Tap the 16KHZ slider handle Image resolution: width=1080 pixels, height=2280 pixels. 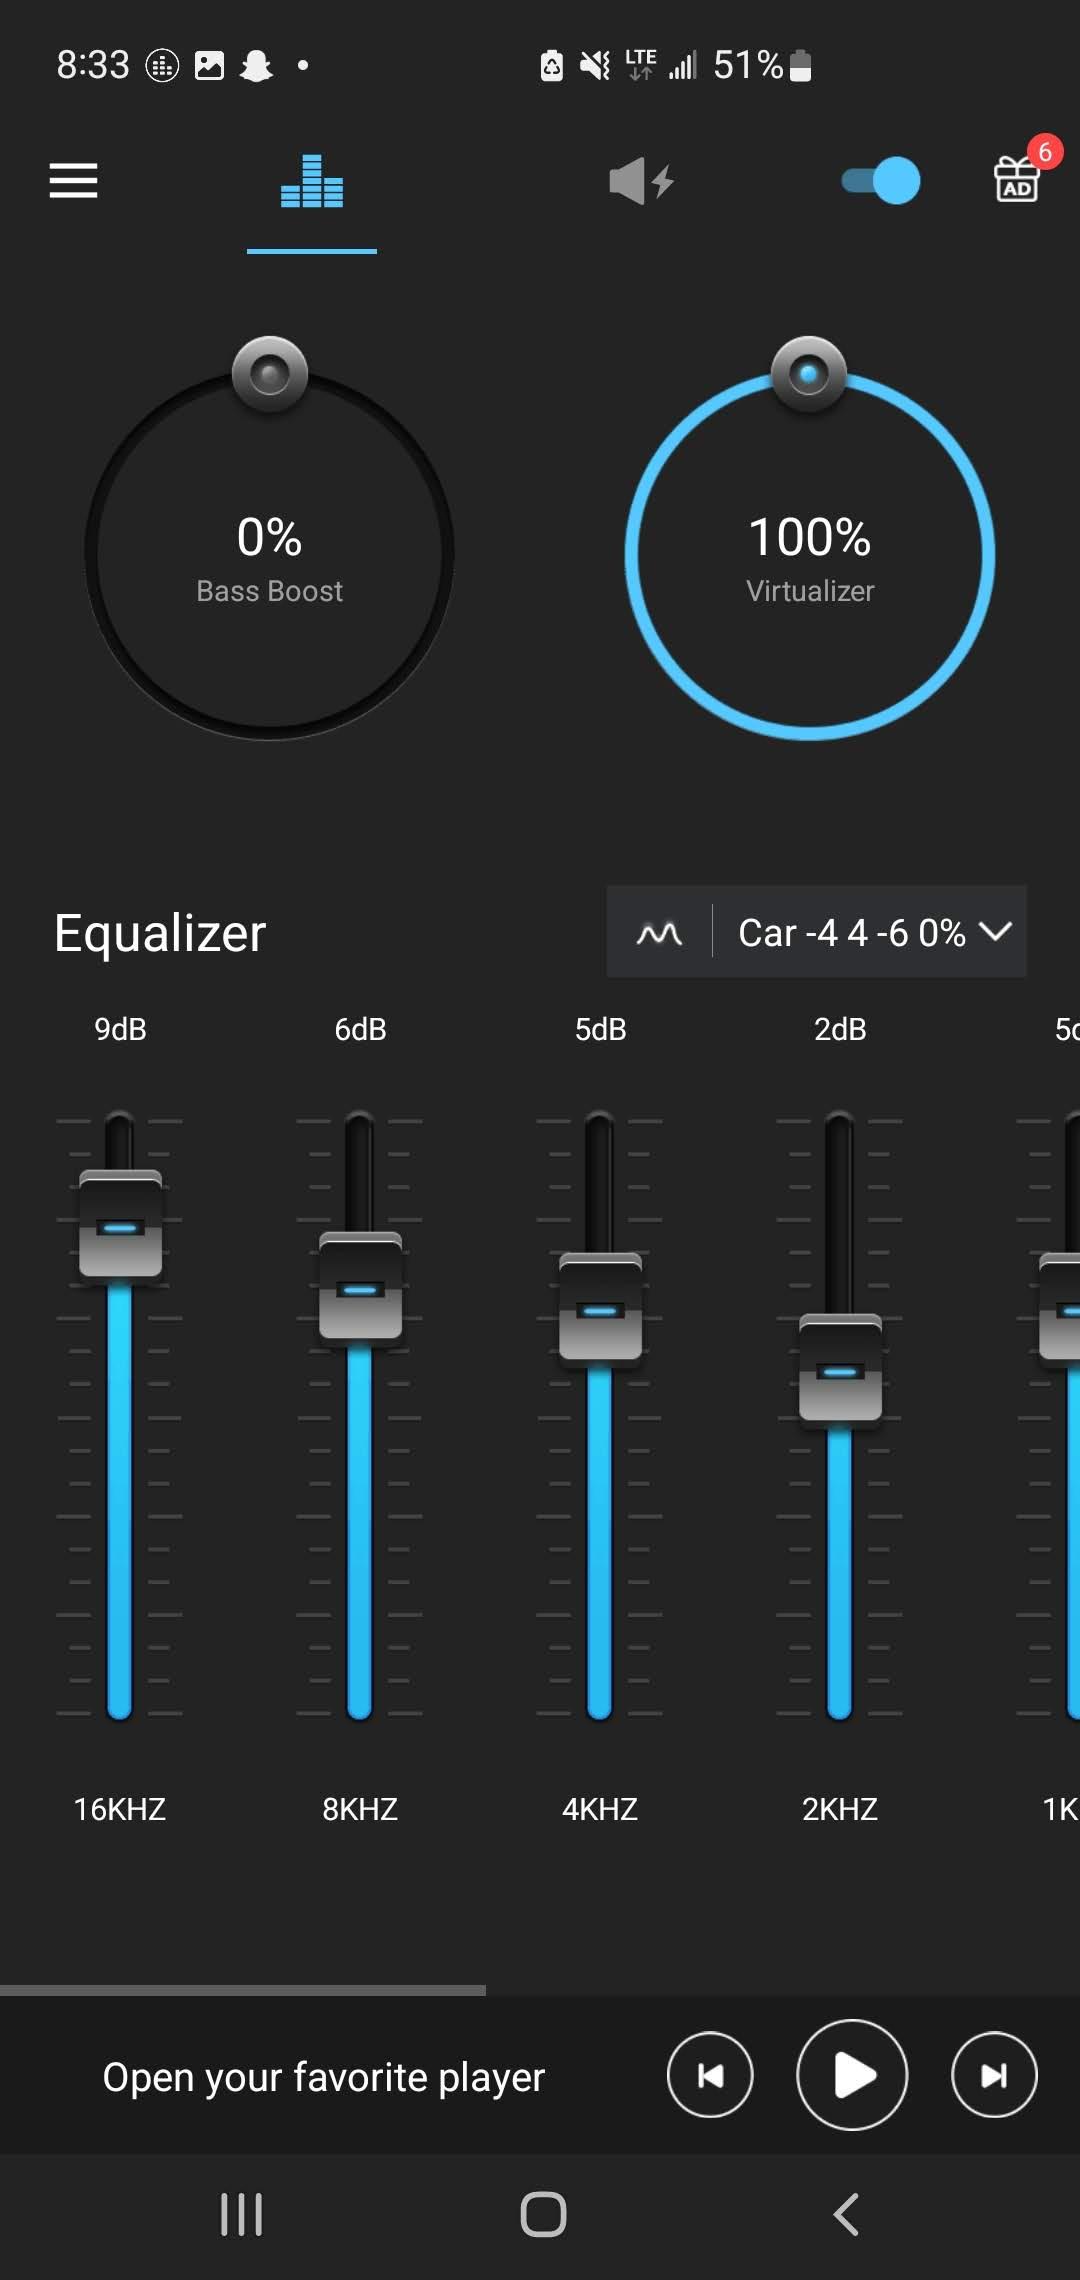pos(120,1225)
